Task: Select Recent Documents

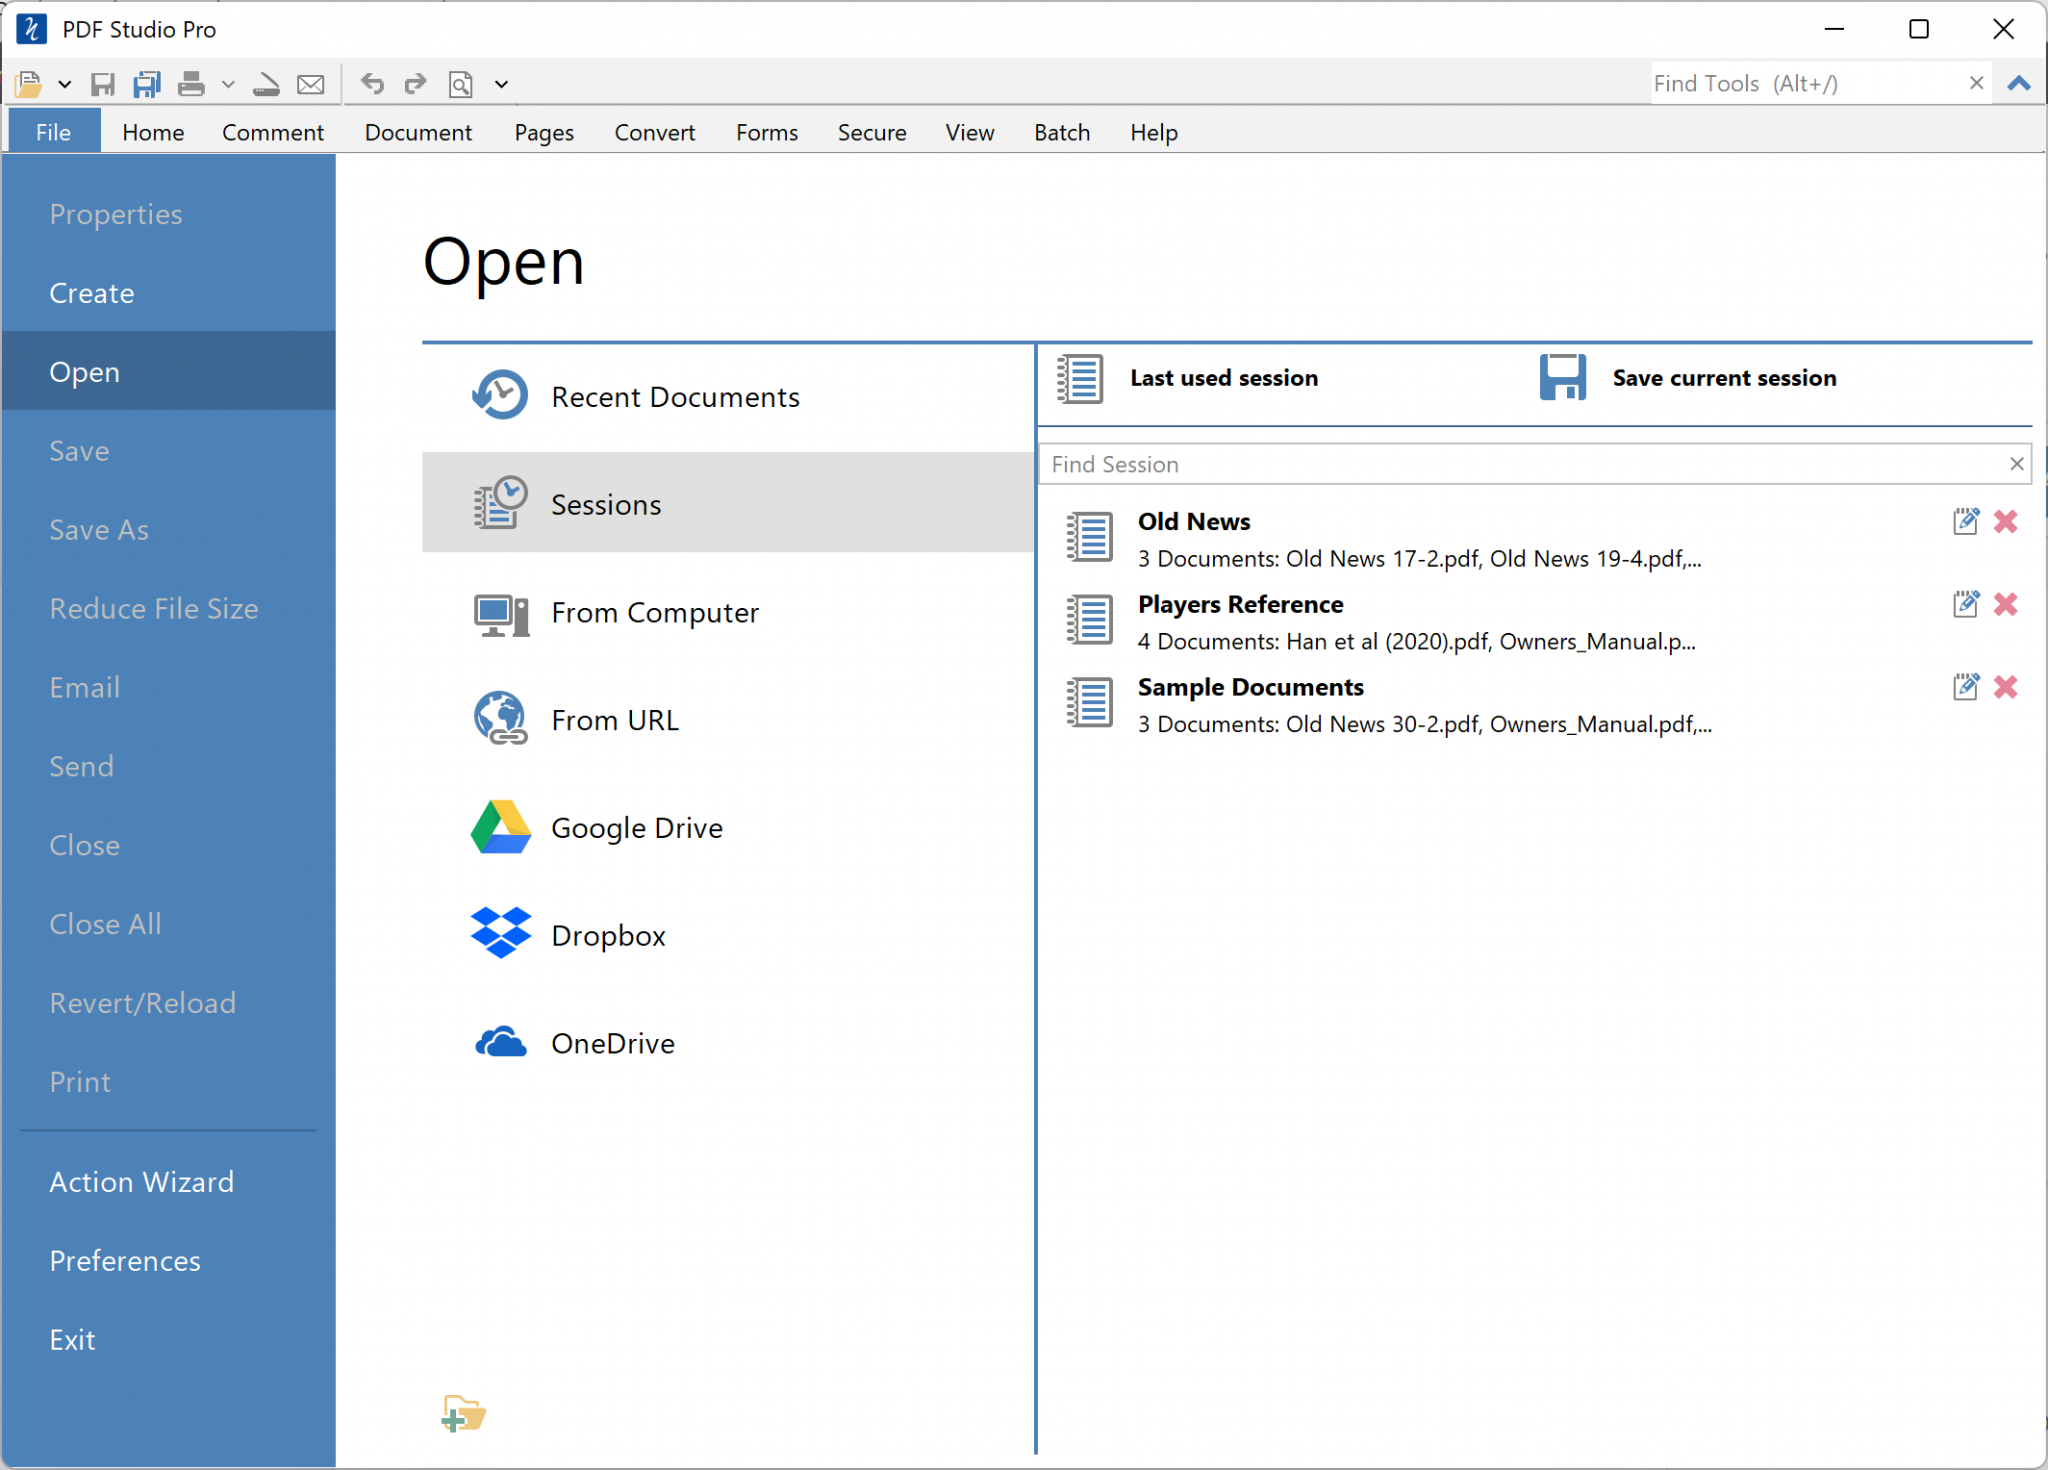Action: [x=674, y=396]
